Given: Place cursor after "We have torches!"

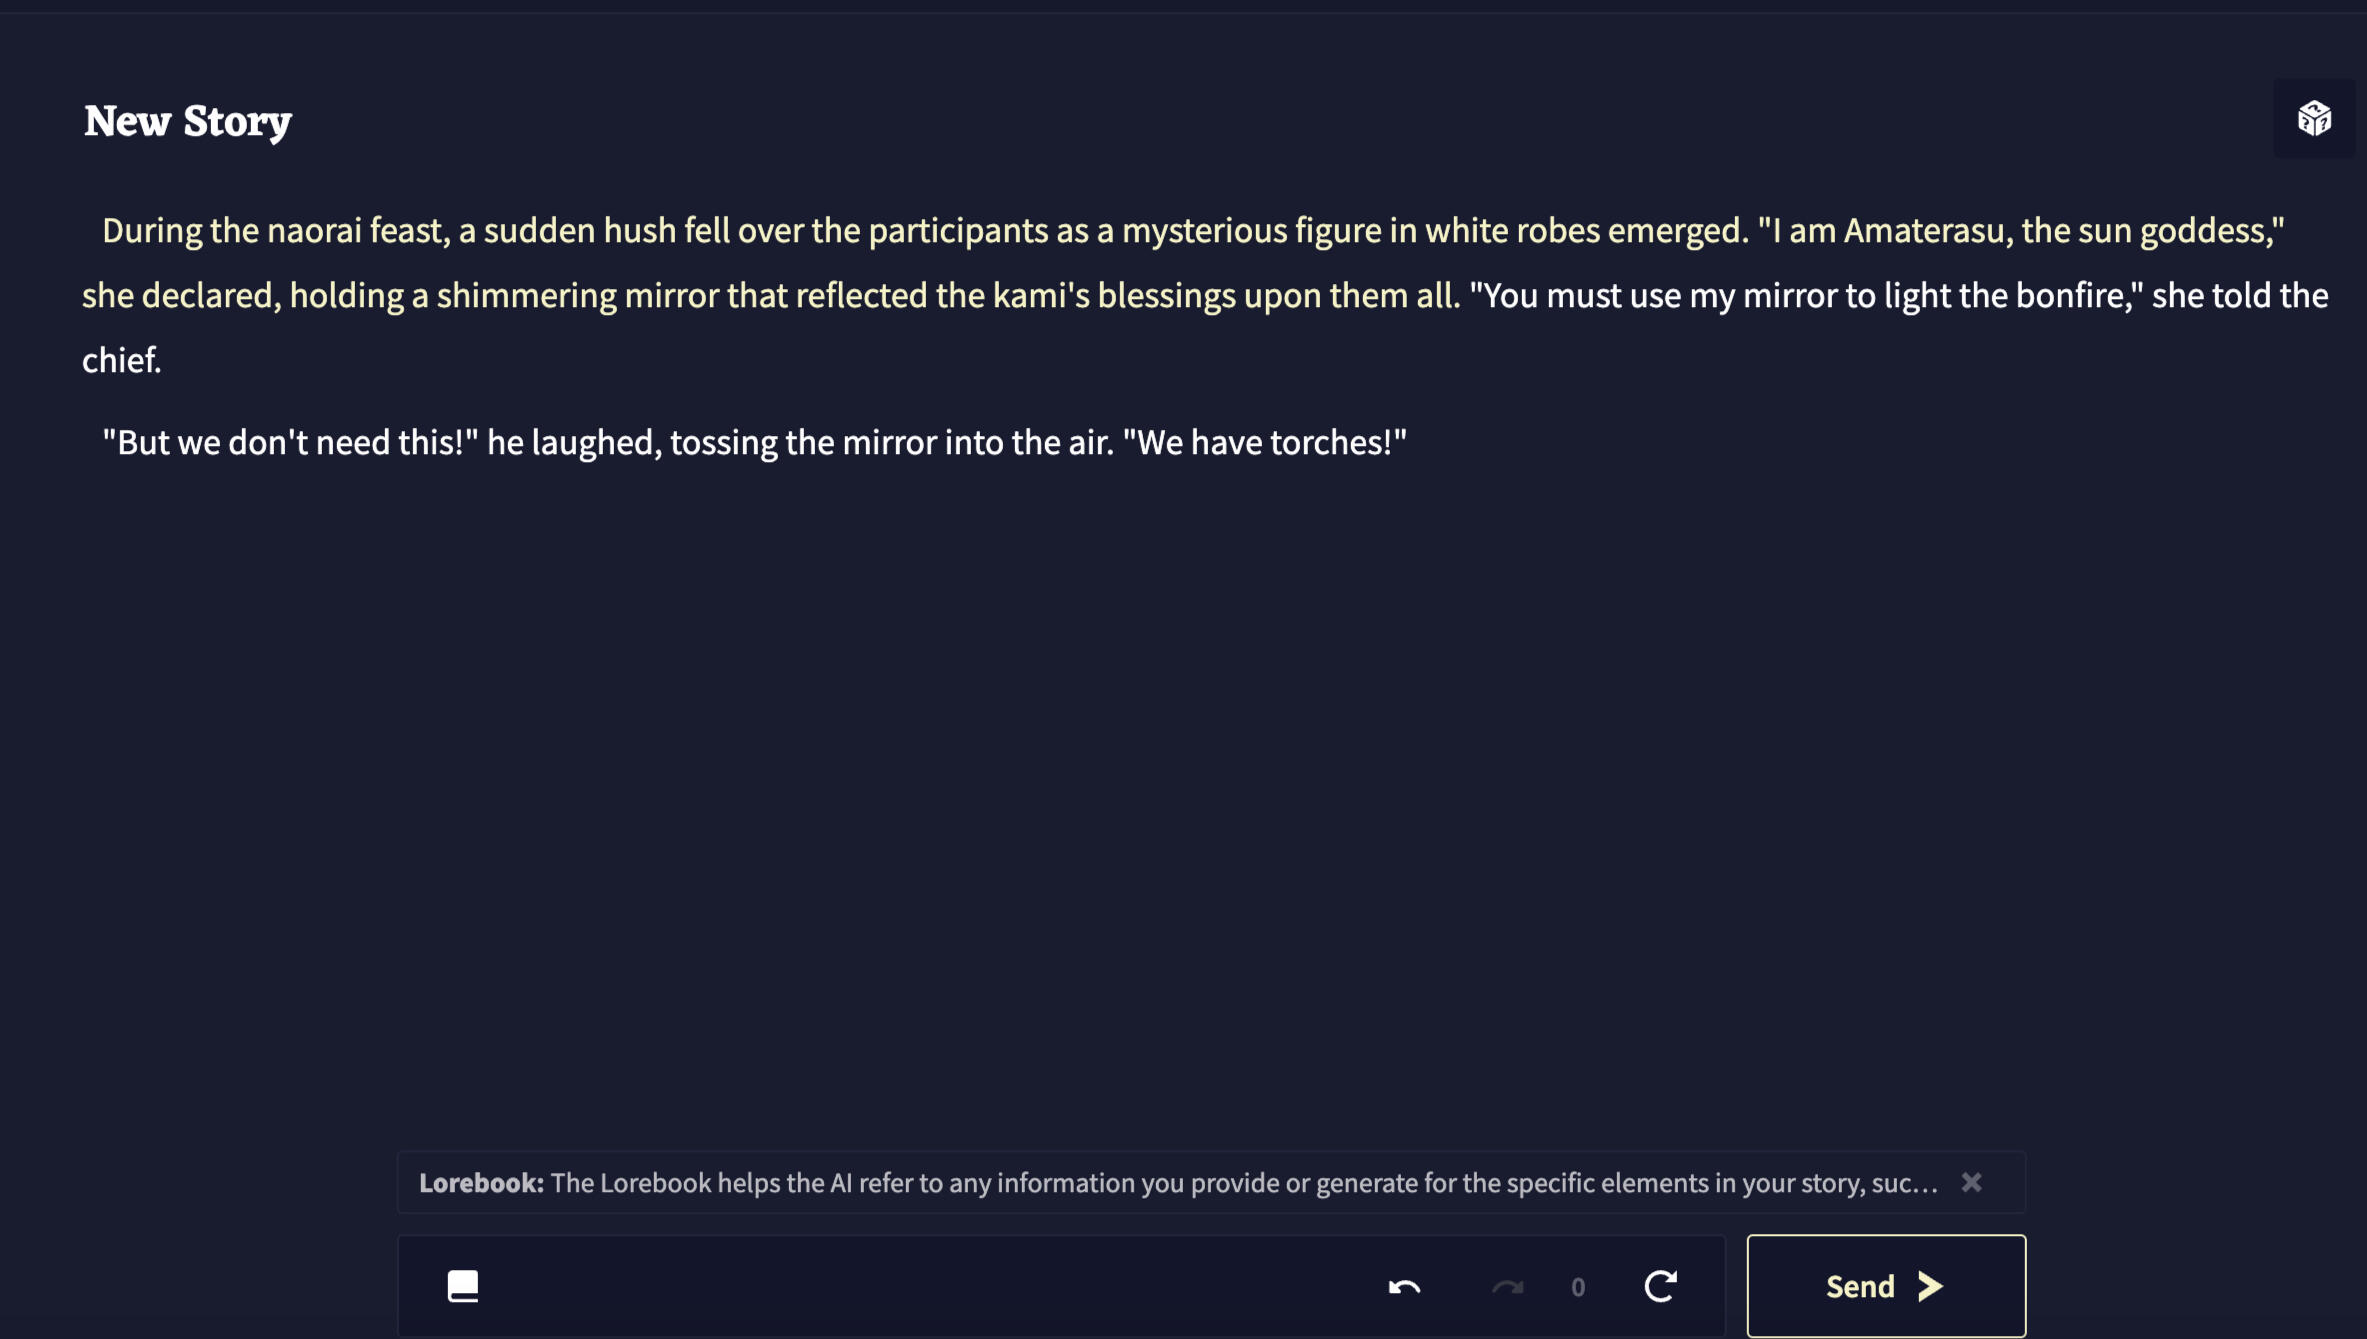Looking at the screenshot, I should pos(1409,443).
